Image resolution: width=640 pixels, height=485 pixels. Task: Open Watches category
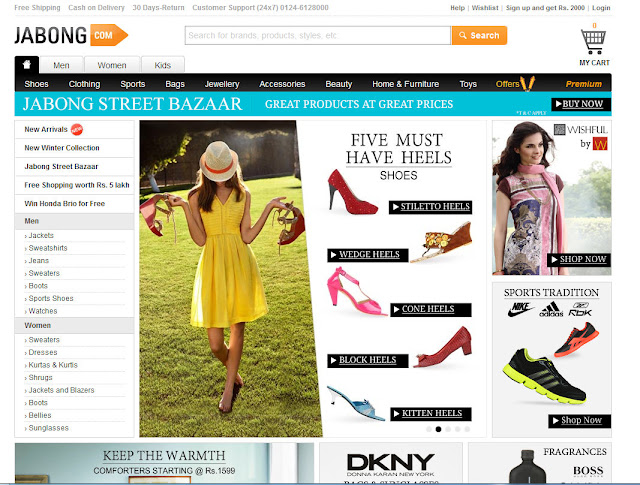point(42,311)
